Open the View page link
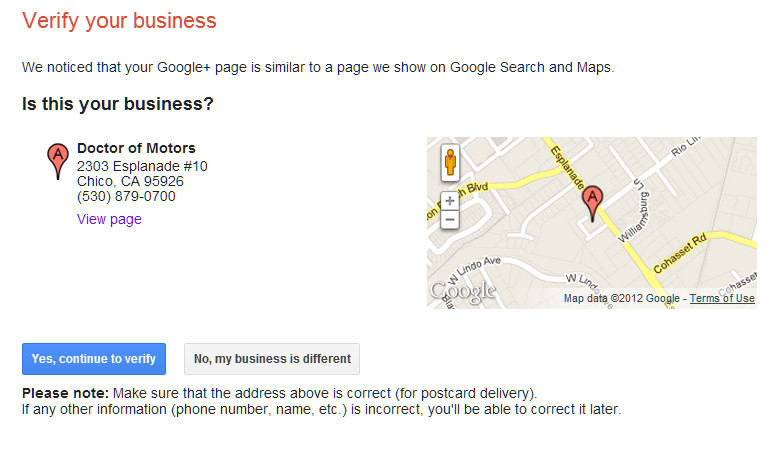The height and width of the screenshot is (450, 768). [x=109, y=219]
